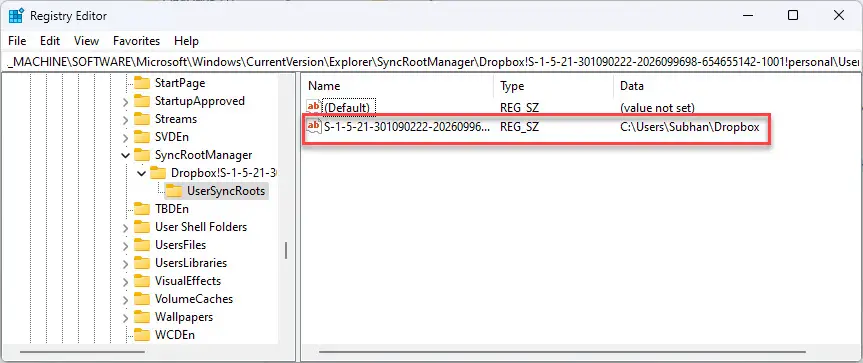Image resolution: width=863 pixels, height=363 pixels.
Task: Click the tree pane horizontal scrollbar
Action: (x=83, y=352)
